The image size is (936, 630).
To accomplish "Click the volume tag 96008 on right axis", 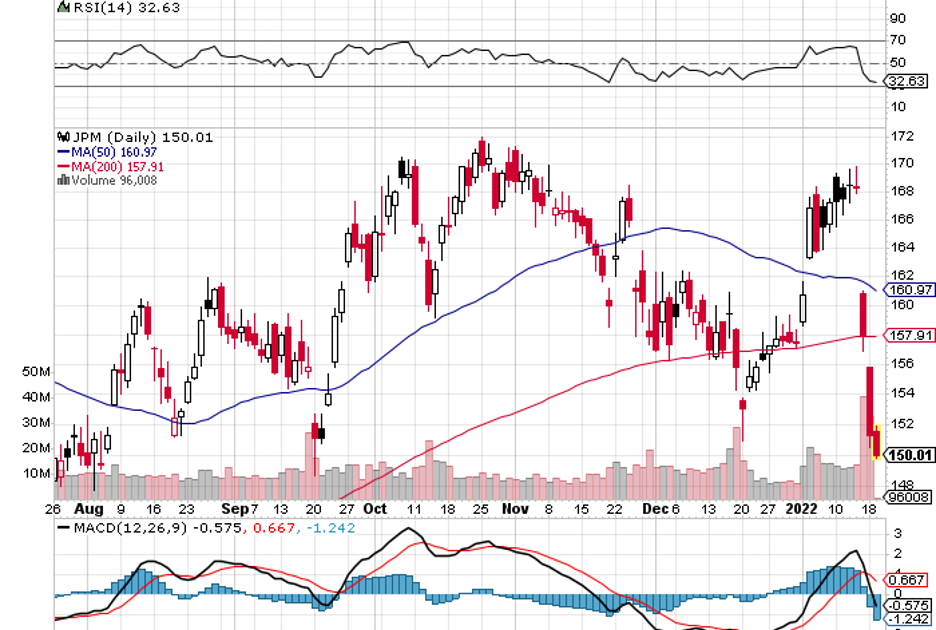I will point(908,497).
